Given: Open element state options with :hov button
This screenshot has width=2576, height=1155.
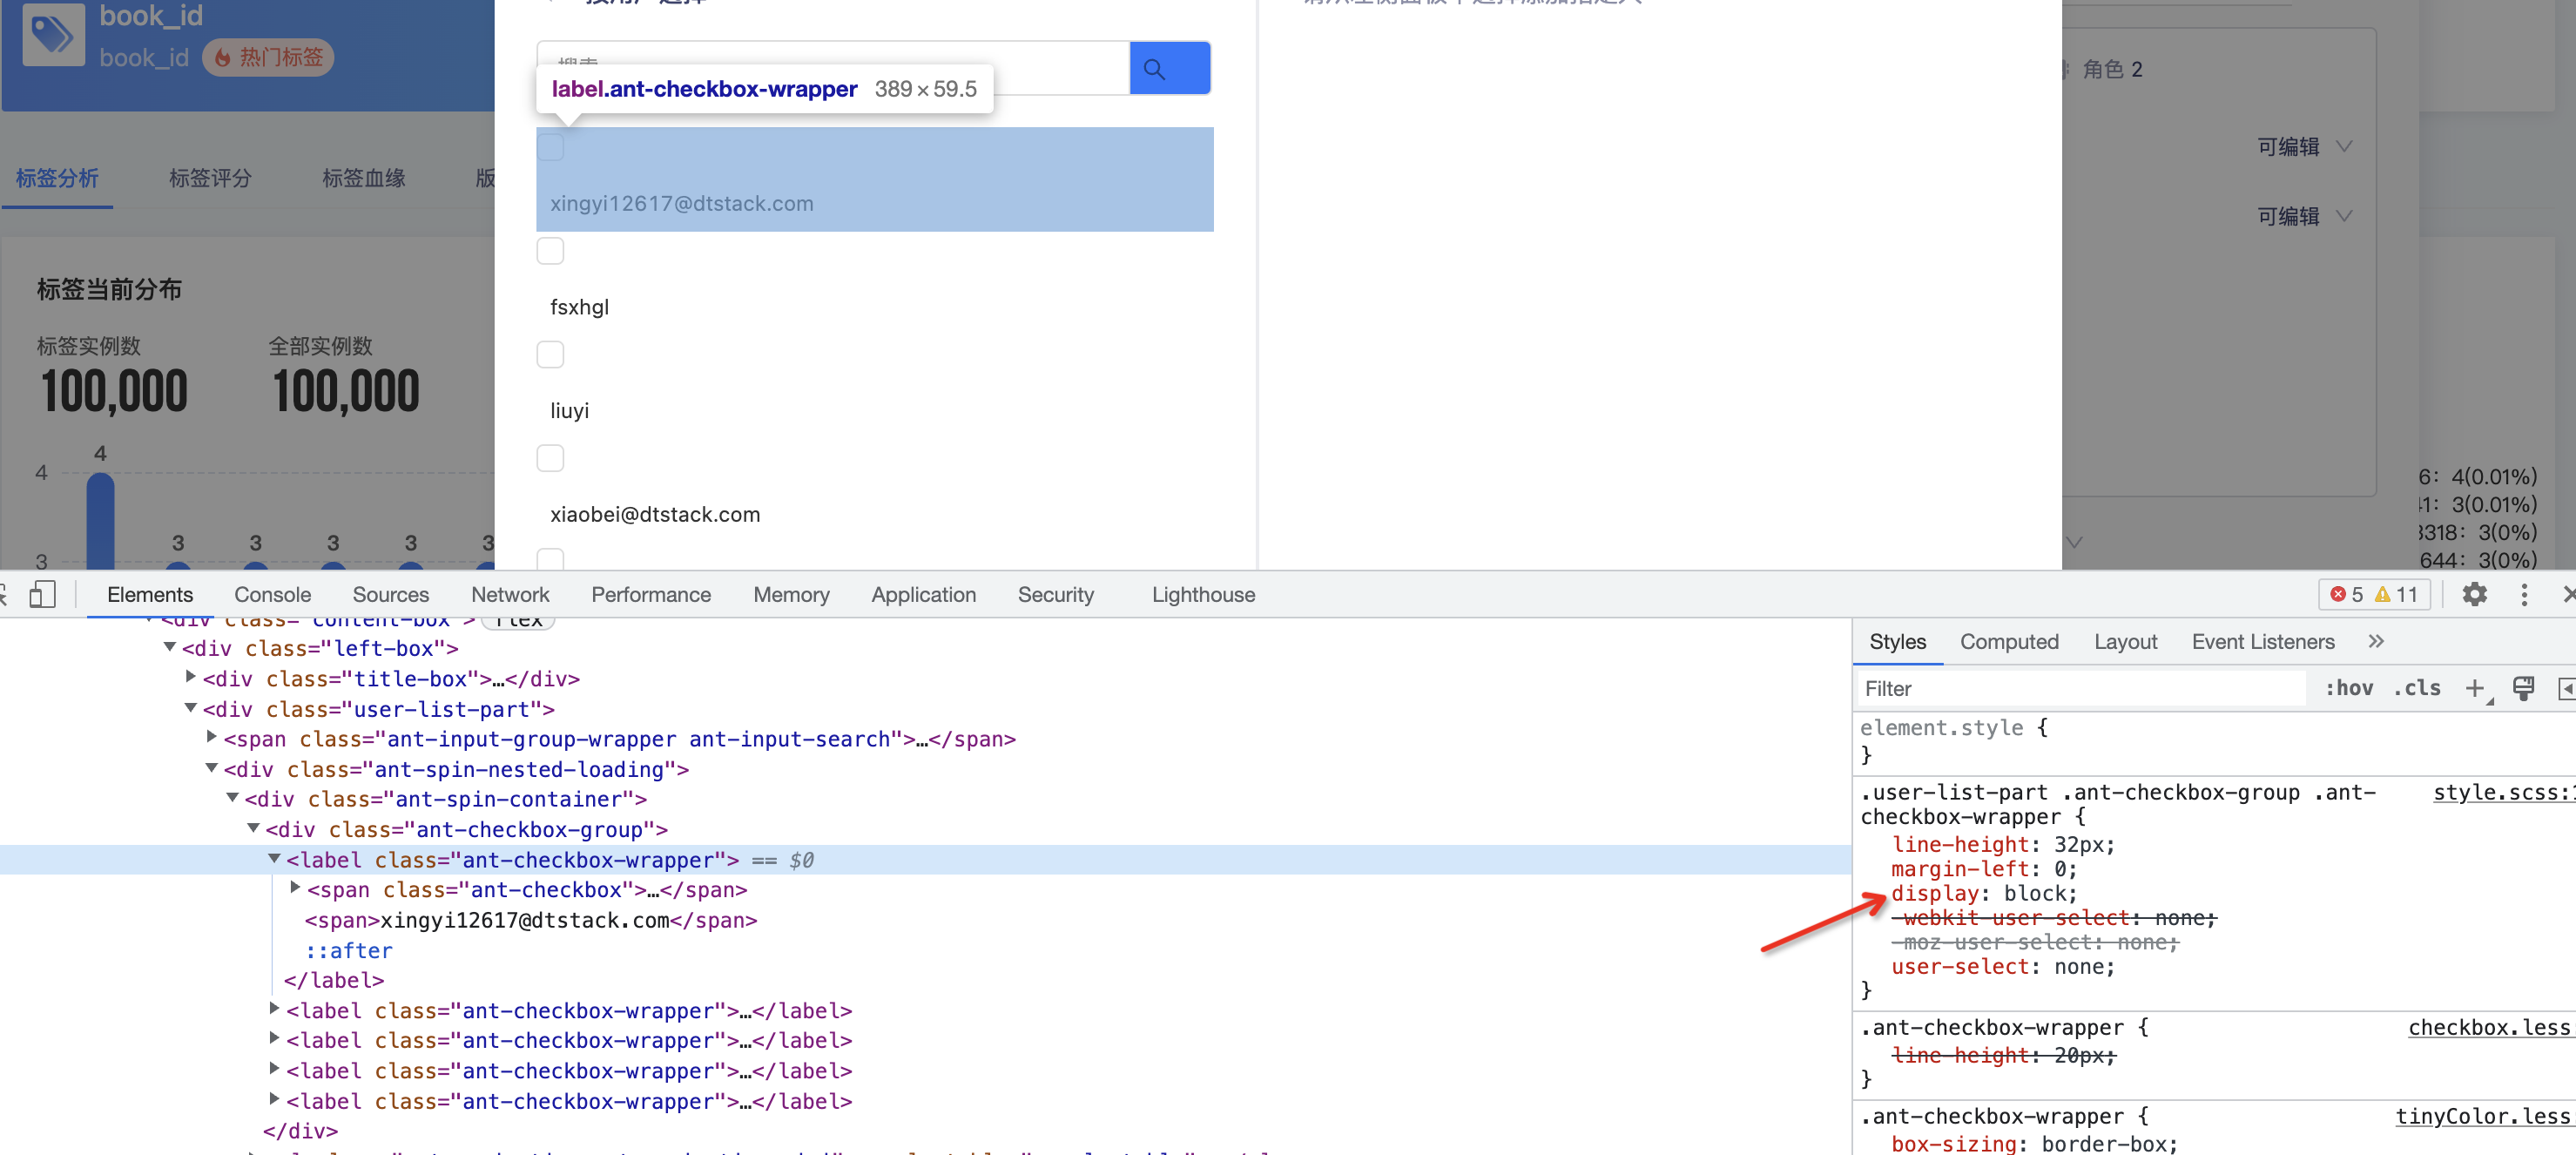Looking at the screenshot, I should pyautogui.click(x=2350, y=688).
